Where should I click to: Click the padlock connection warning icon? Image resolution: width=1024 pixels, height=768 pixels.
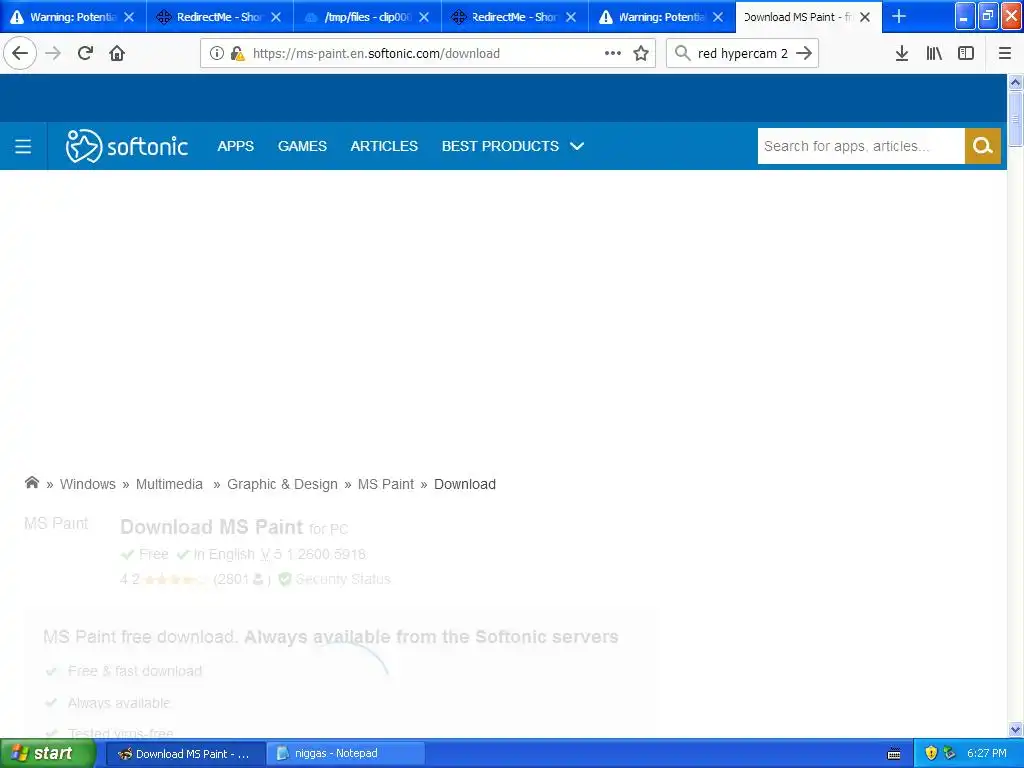237,53
